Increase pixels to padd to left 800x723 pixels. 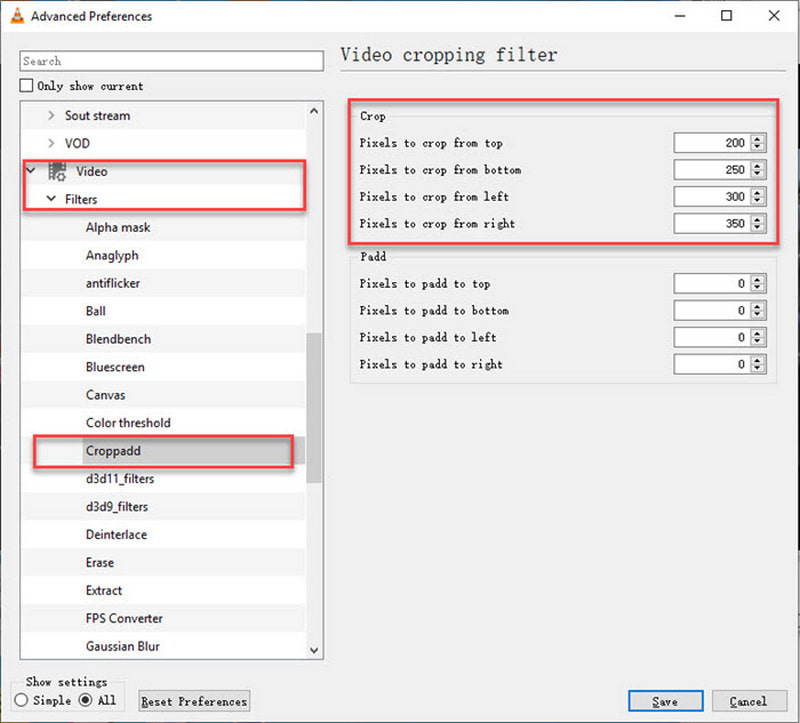coord(758,333)
